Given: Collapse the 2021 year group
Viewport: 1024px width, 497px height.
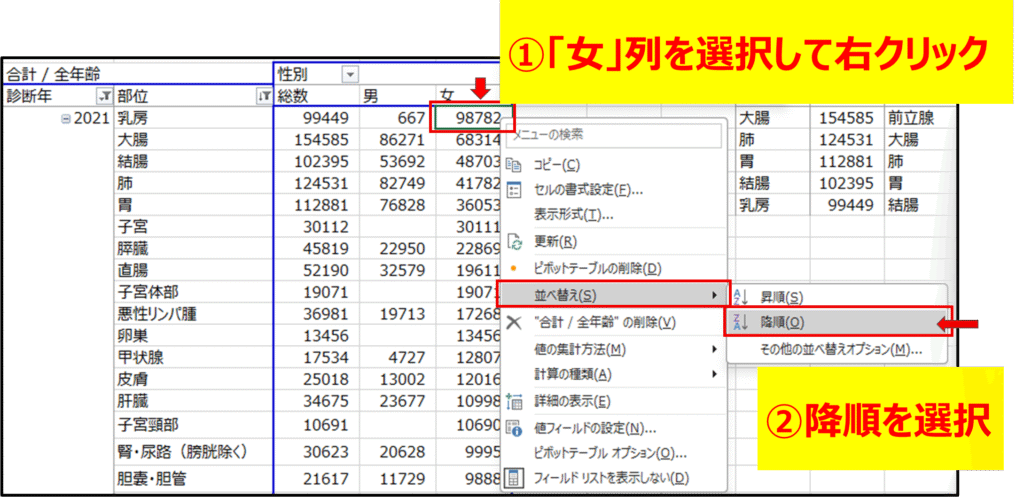Looking at the screenshot, I should pyautogui.click(x=66, y=119).
